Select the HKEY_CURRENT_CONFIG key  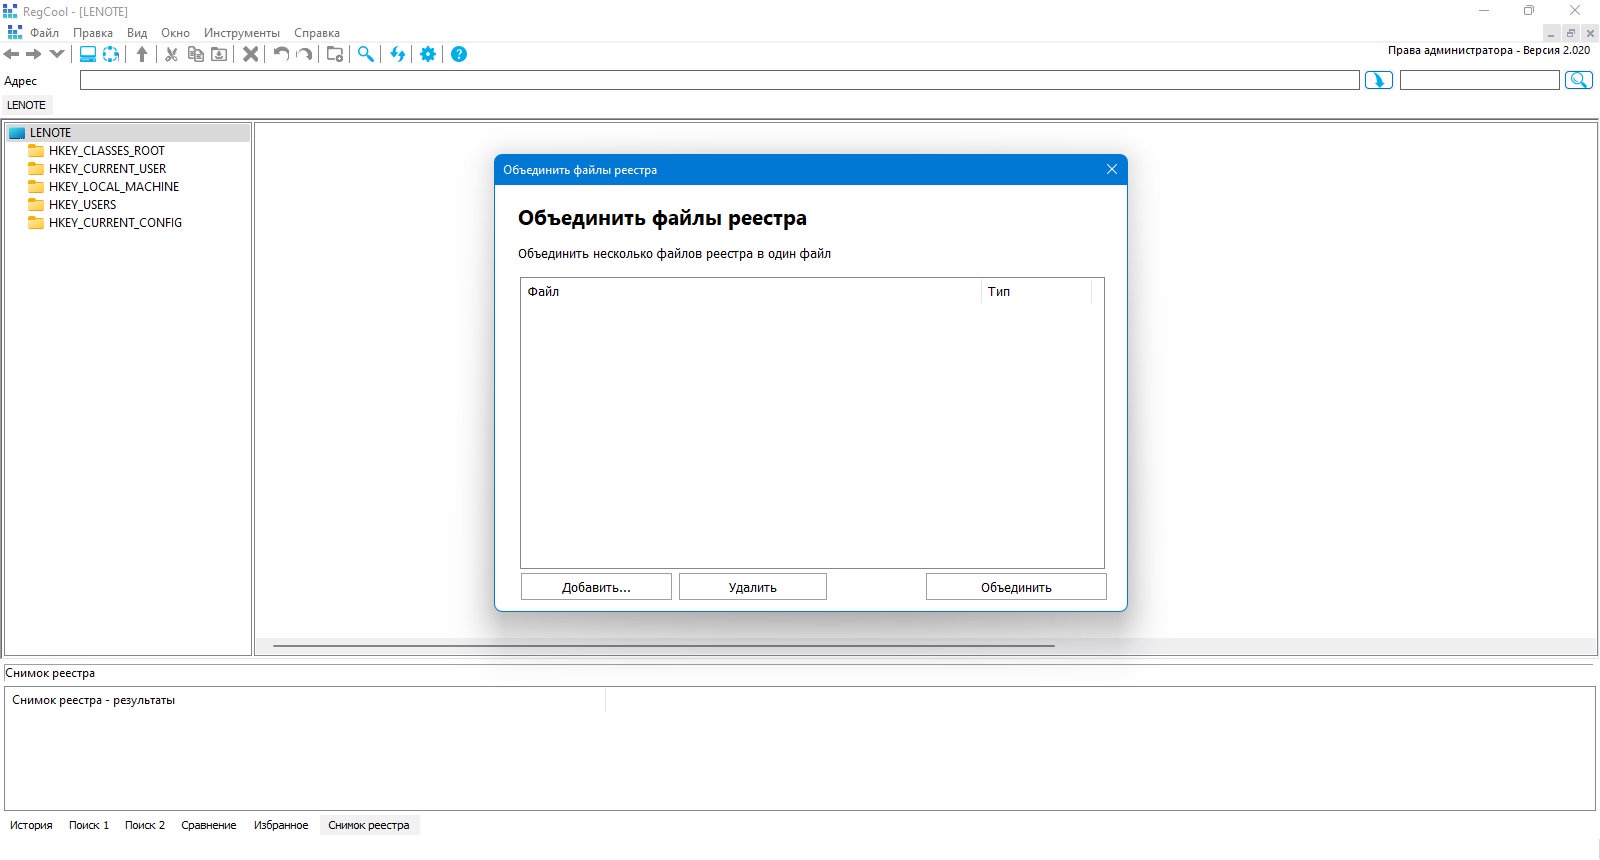click(x=115, y=223)
